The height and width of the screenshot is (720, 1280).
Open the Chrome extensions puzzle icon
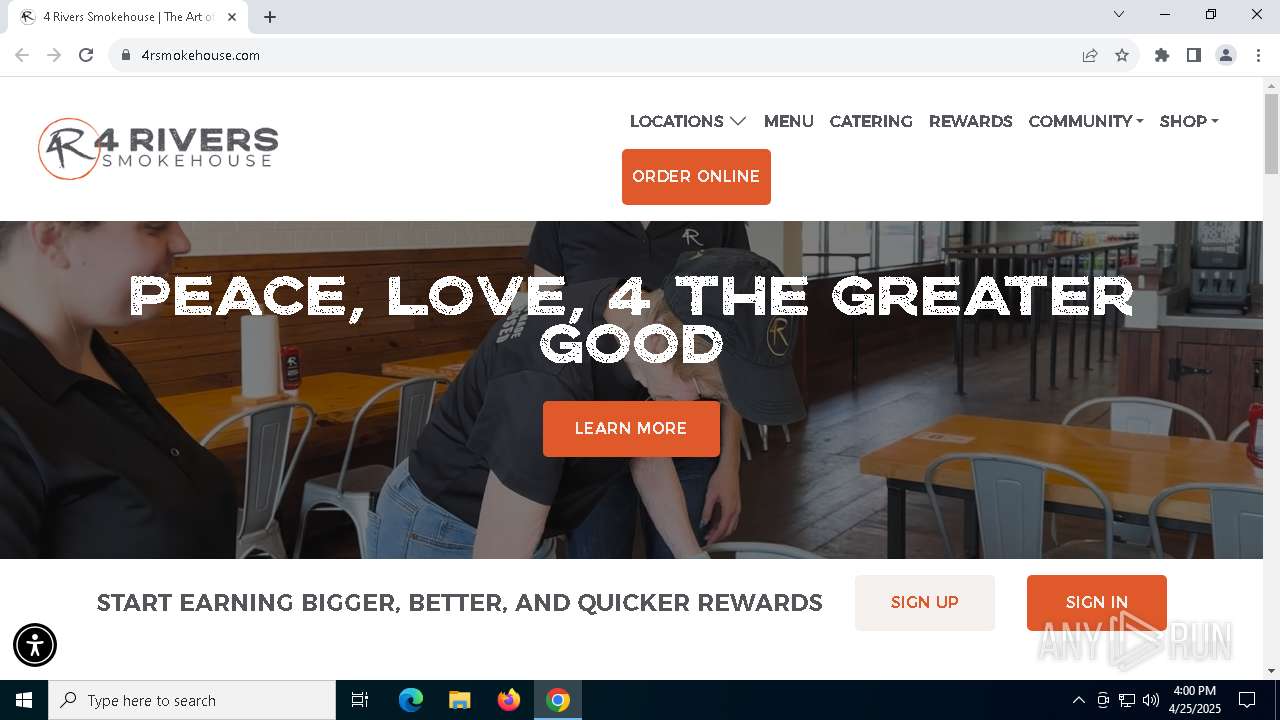point(1162,55)
